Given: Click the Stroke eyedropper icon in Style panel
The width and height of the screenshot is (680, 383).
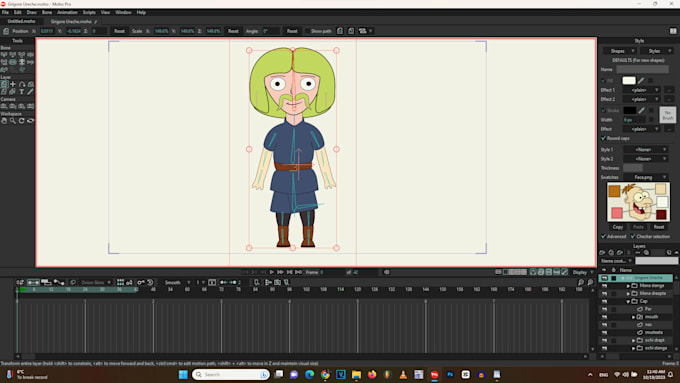Looking at the screenshot, I should pos(641,110).
